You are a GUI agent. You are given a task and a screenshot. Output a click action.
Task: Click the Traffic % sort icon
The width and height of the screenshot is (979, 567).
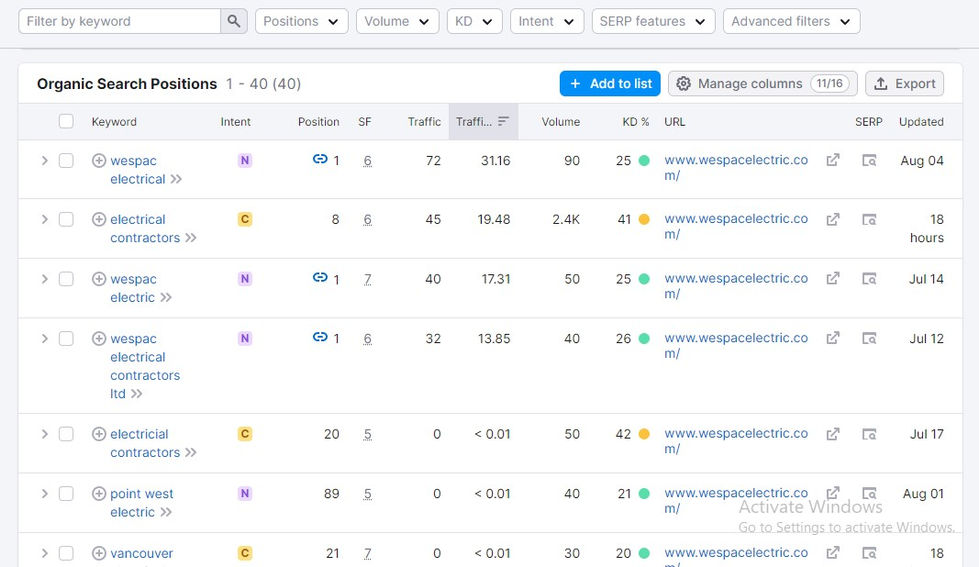pos(503,122)
